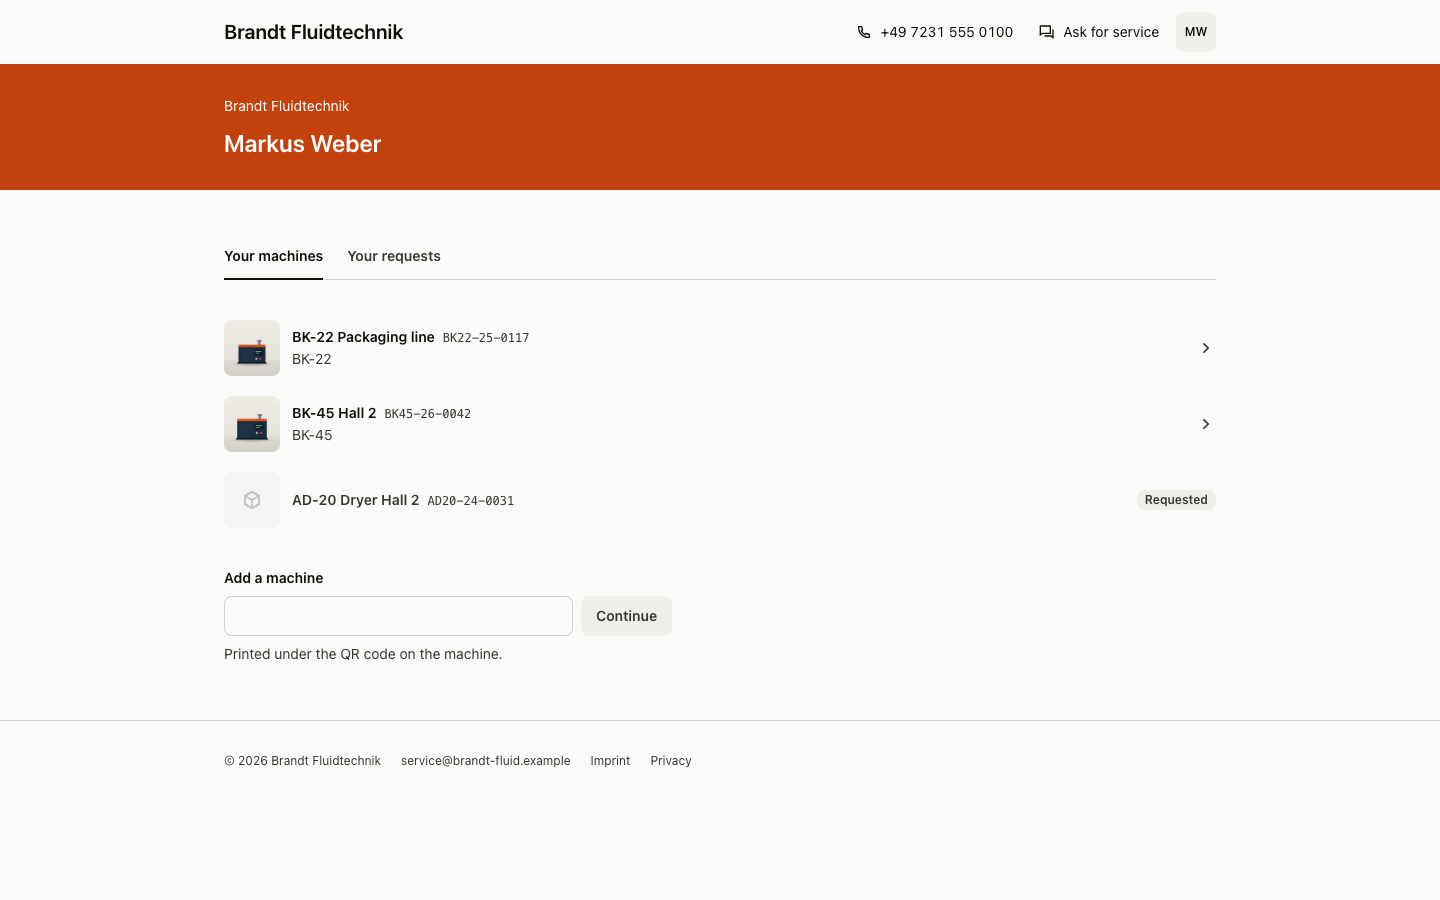This screenshot has height=900, width=1440.
Task: Click the AD-20 Dryer placeholder cube icon
Action: pos(252,500)
